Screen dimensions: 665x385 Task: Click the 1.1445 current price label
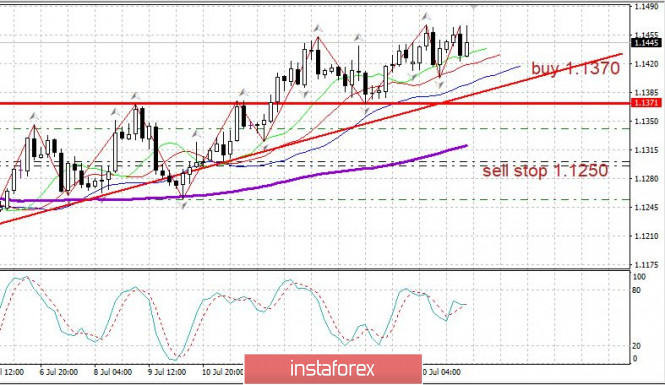point(646,43)
